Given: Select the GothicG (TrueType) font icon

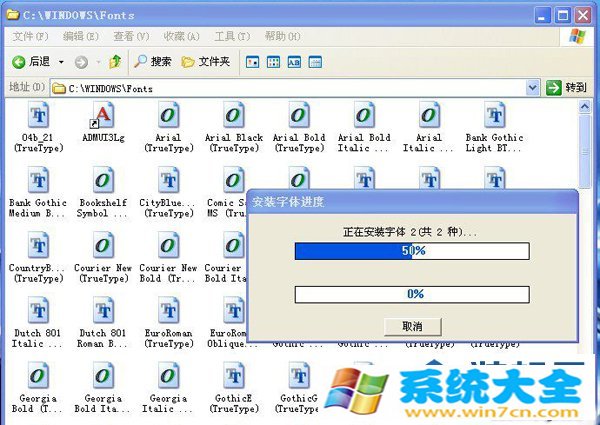Looking at the screenshot, I should click(298, 375).
